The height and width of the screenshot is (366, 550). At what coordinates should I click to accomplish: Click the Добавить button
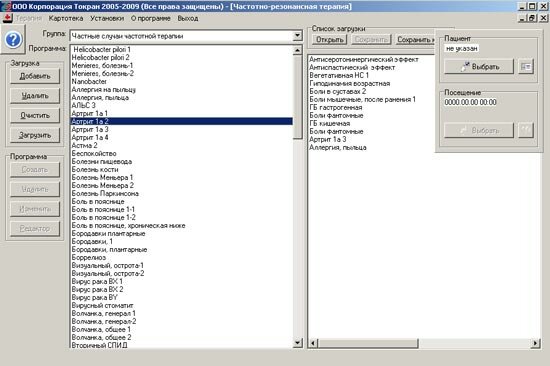coord(35,76)
